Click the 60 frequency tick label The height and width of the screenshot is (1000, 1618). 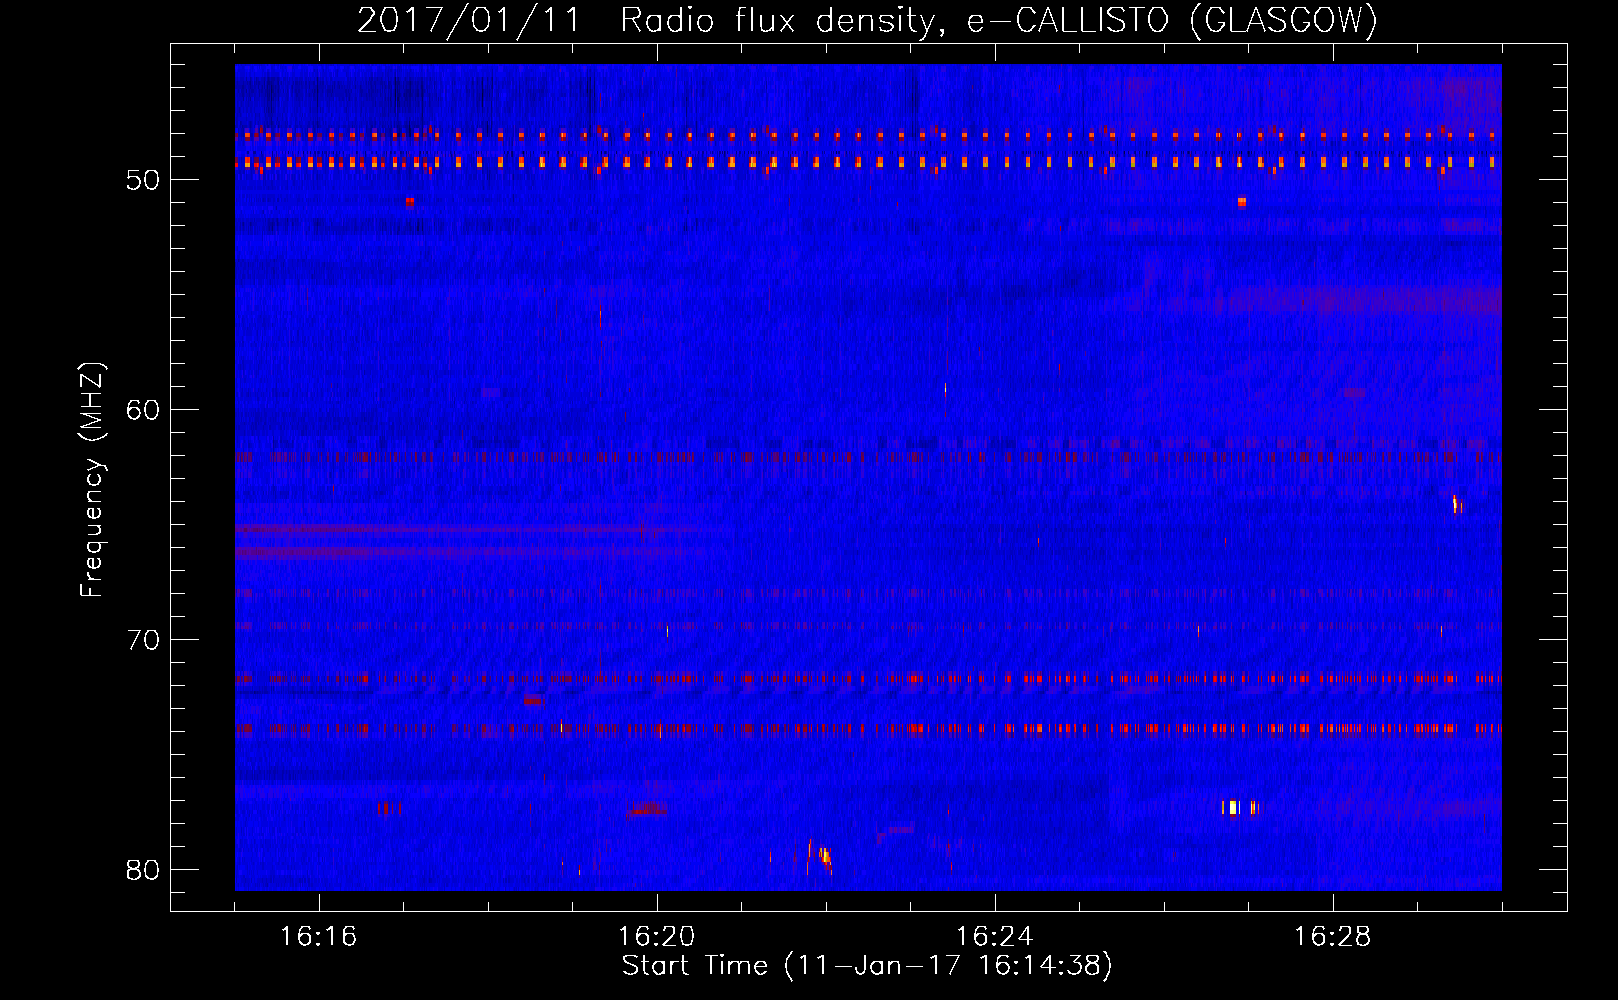pyautogui.click(x=143, y=410)
